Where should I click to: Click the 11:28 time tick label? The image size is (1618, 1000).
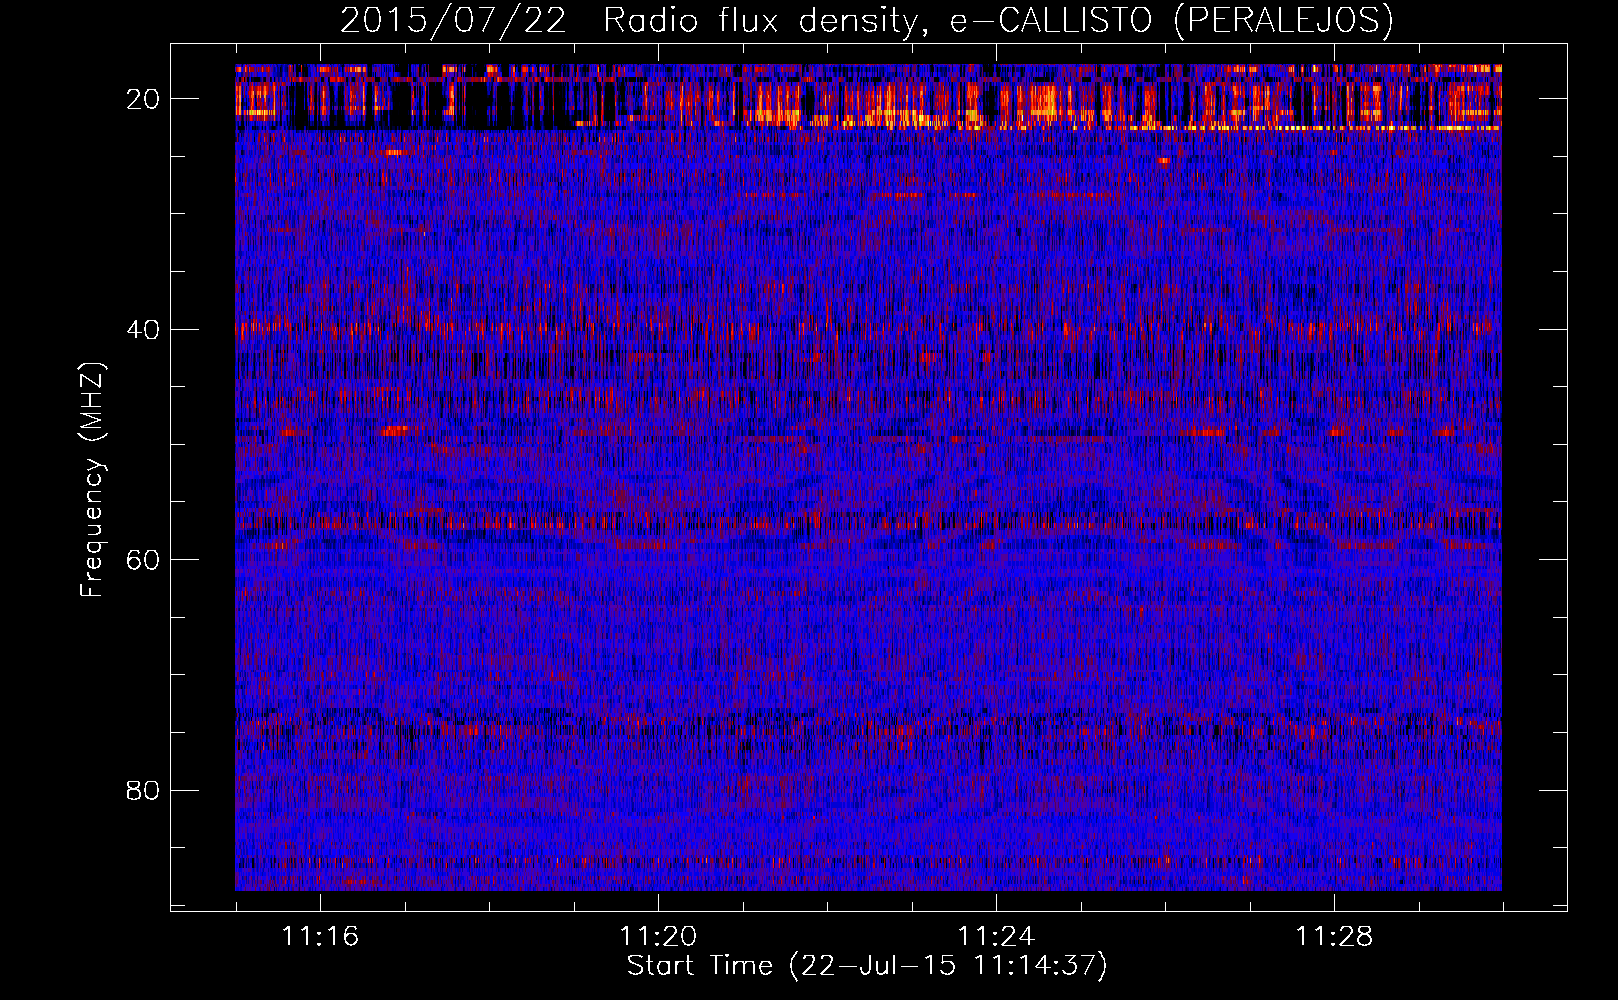click(1334, 937)
